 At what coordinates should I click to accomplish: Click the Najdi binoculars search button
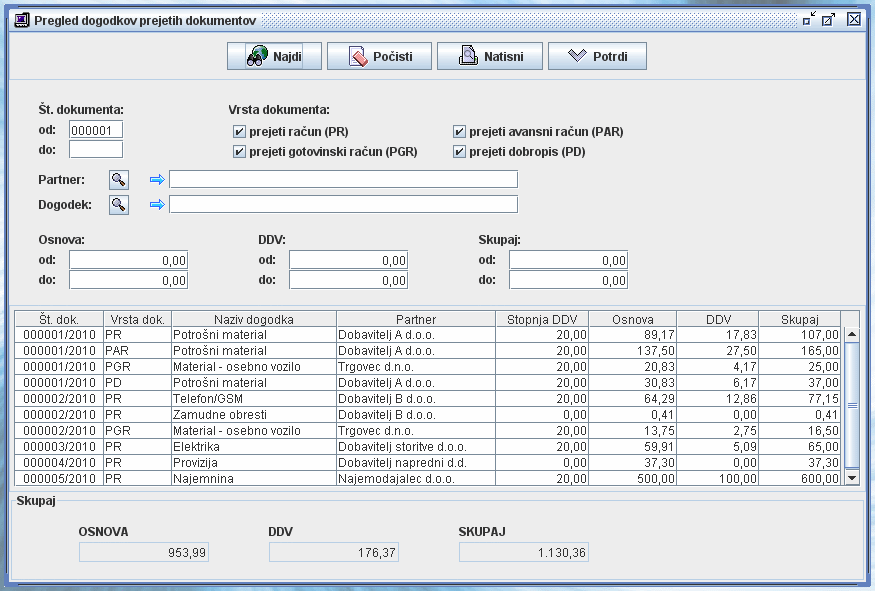(x=274, y=56)
